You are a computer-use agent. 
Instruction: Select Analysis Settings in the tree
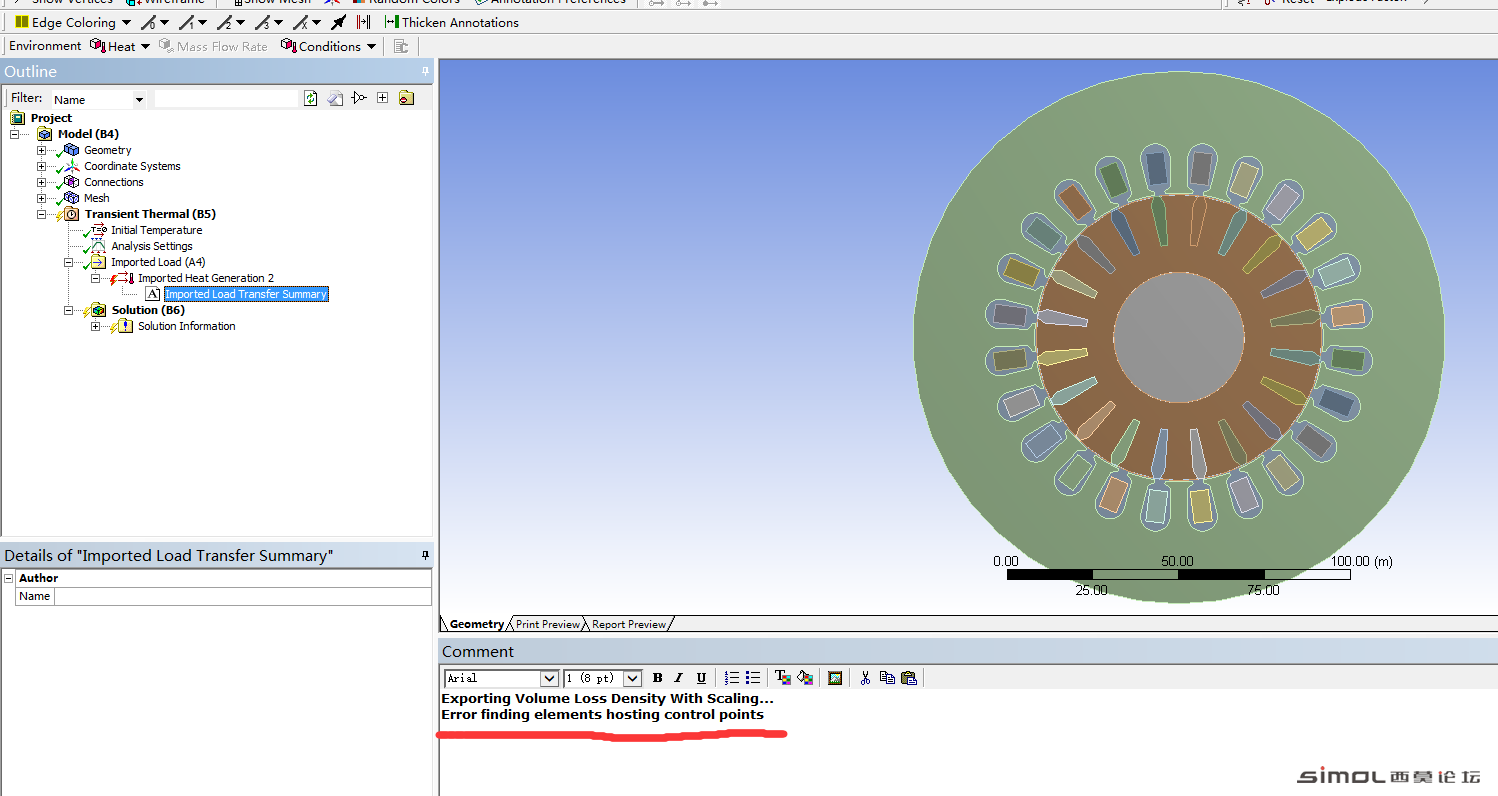coord(152,246)
